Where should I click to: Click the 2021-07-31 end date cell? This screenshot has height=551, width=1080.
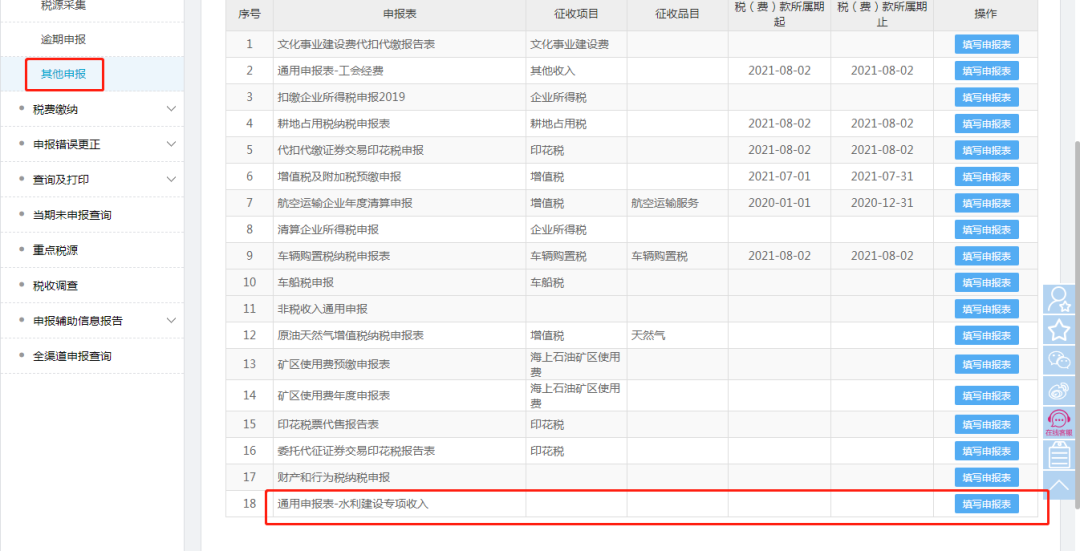click(882, 176)
